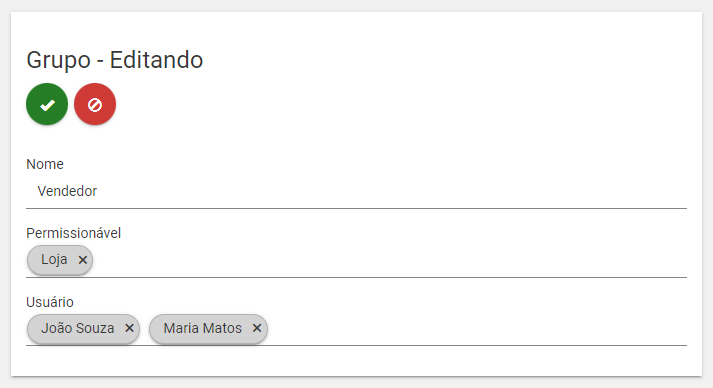
Task: Focus the Permissionável chips input area
Action: pos(356,261)
